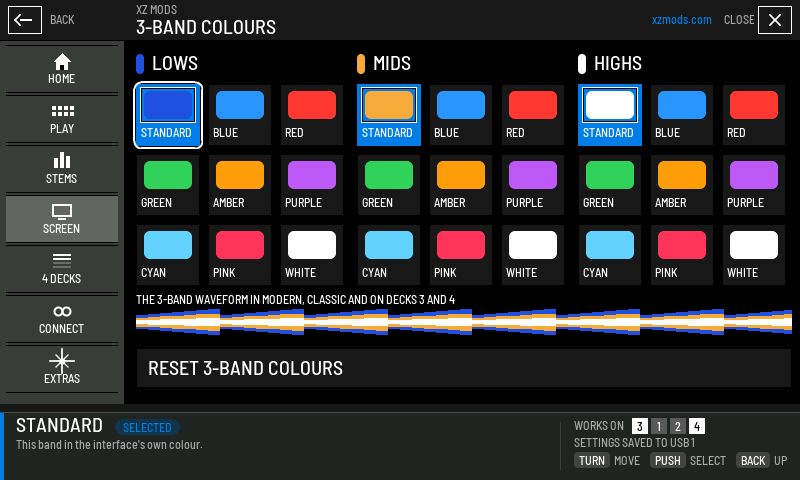This screenshot has width=800, height=480.
Task: Set Highs band colour to Cyan
Action: pos(610,255)
